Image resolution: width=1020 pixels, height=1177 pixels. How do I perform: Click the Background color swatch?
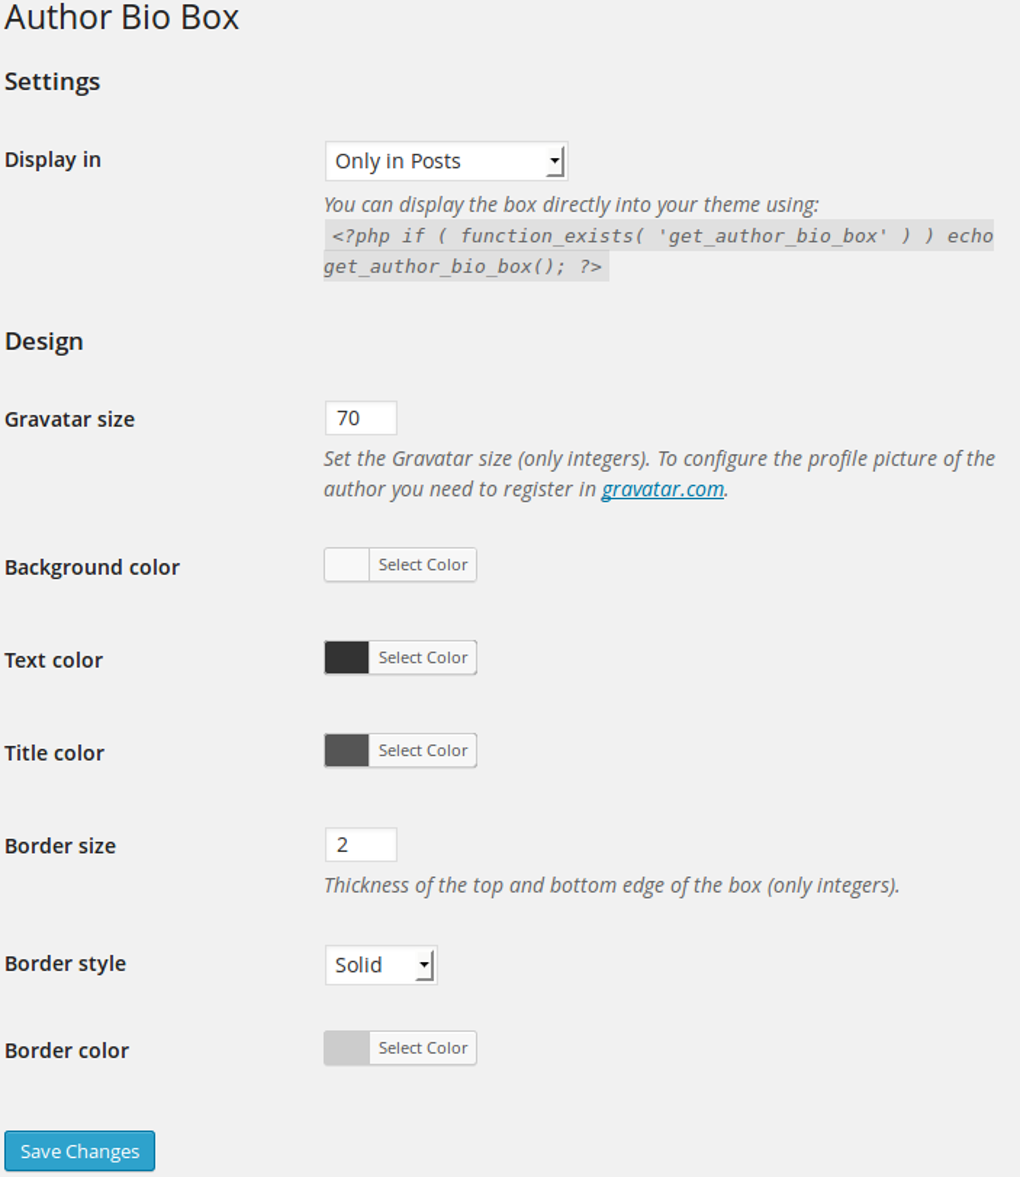(x=344, y=564)
